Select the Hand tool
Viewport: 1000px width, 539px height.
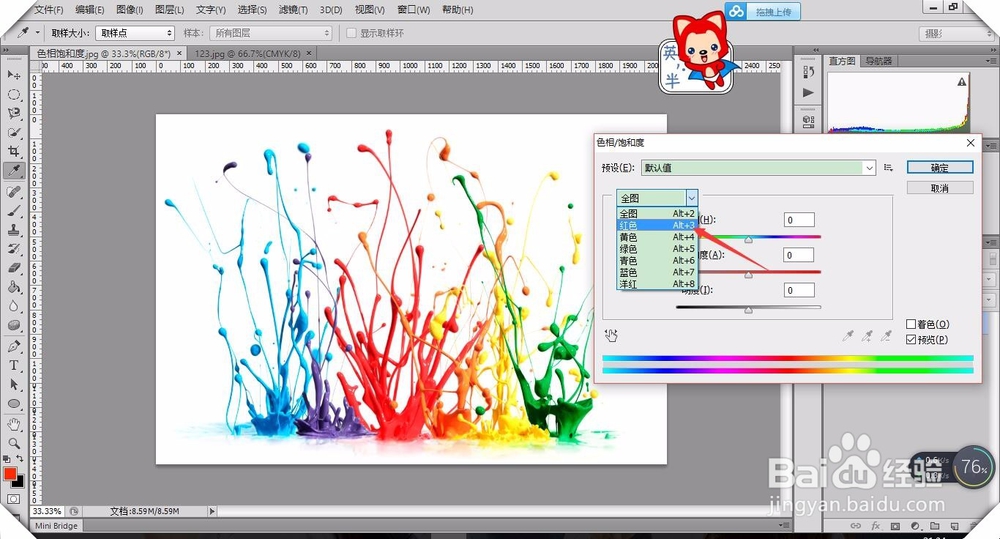pos(13,424)
